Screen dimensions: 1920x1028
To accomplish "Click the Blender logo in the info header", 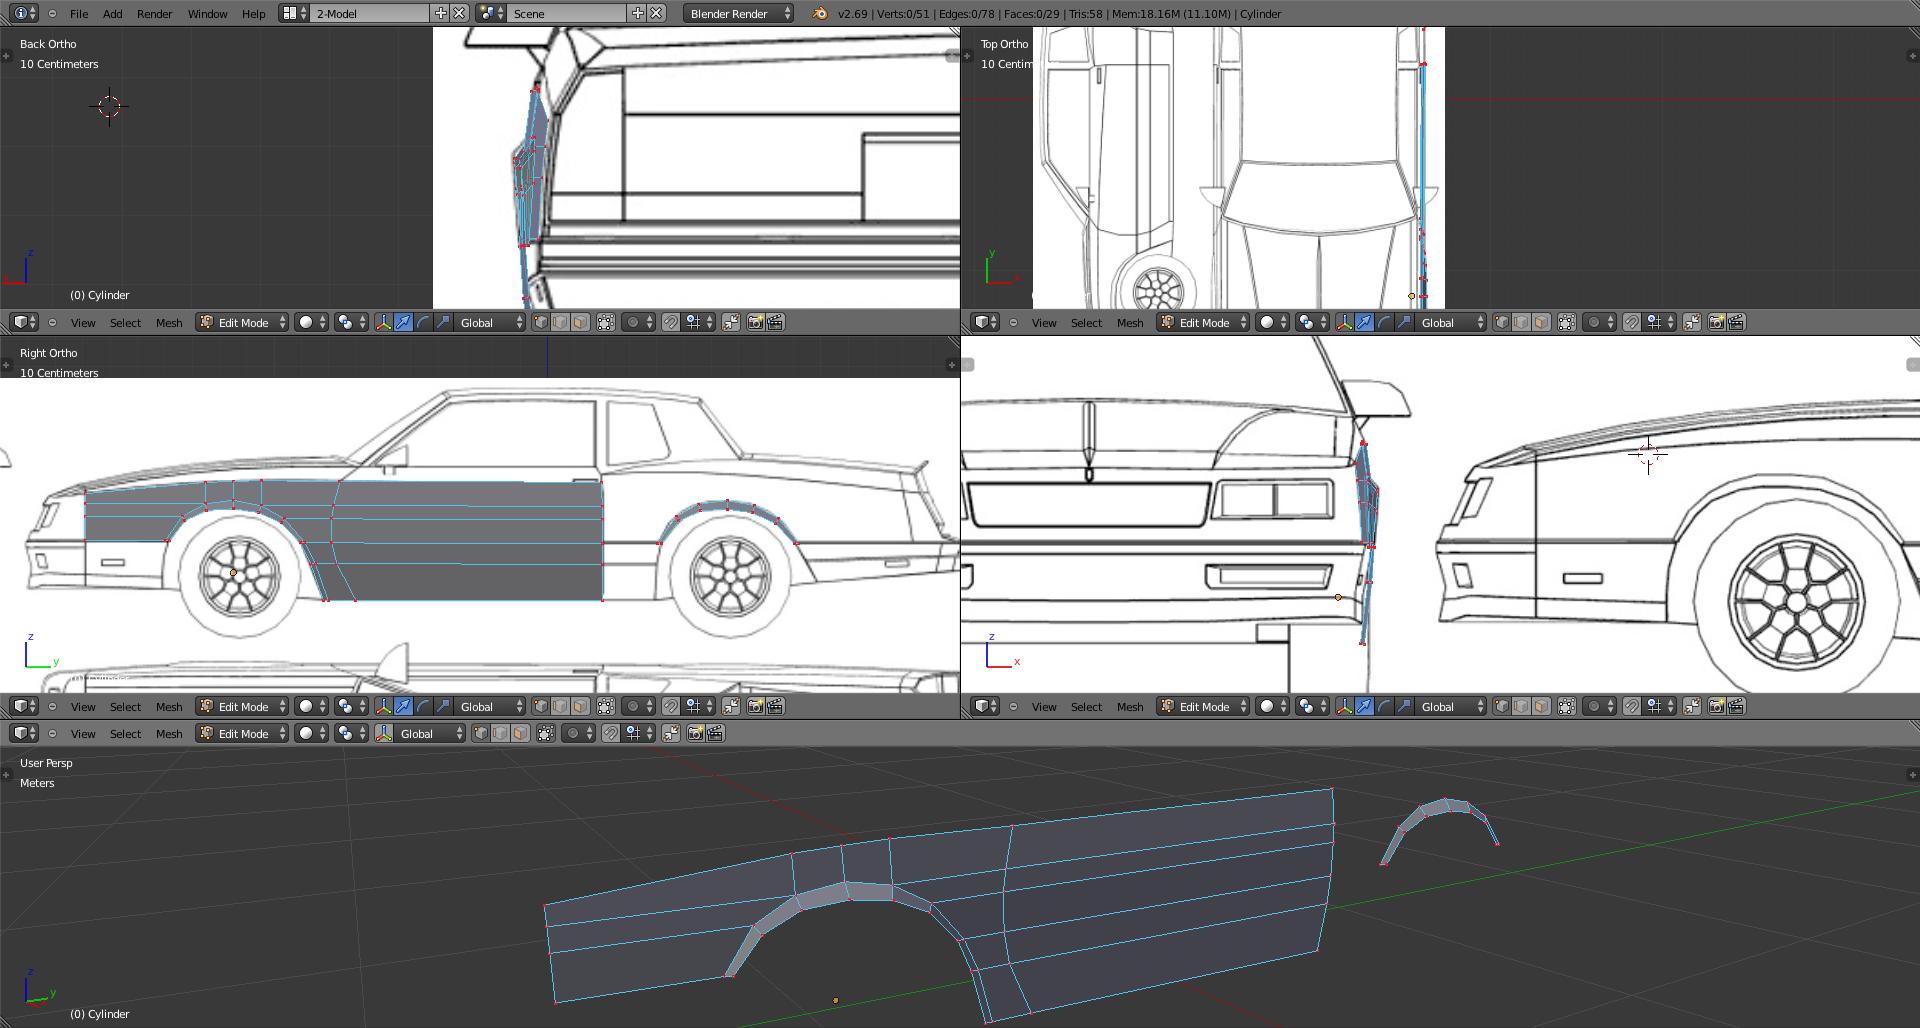I will click(820, 14).
